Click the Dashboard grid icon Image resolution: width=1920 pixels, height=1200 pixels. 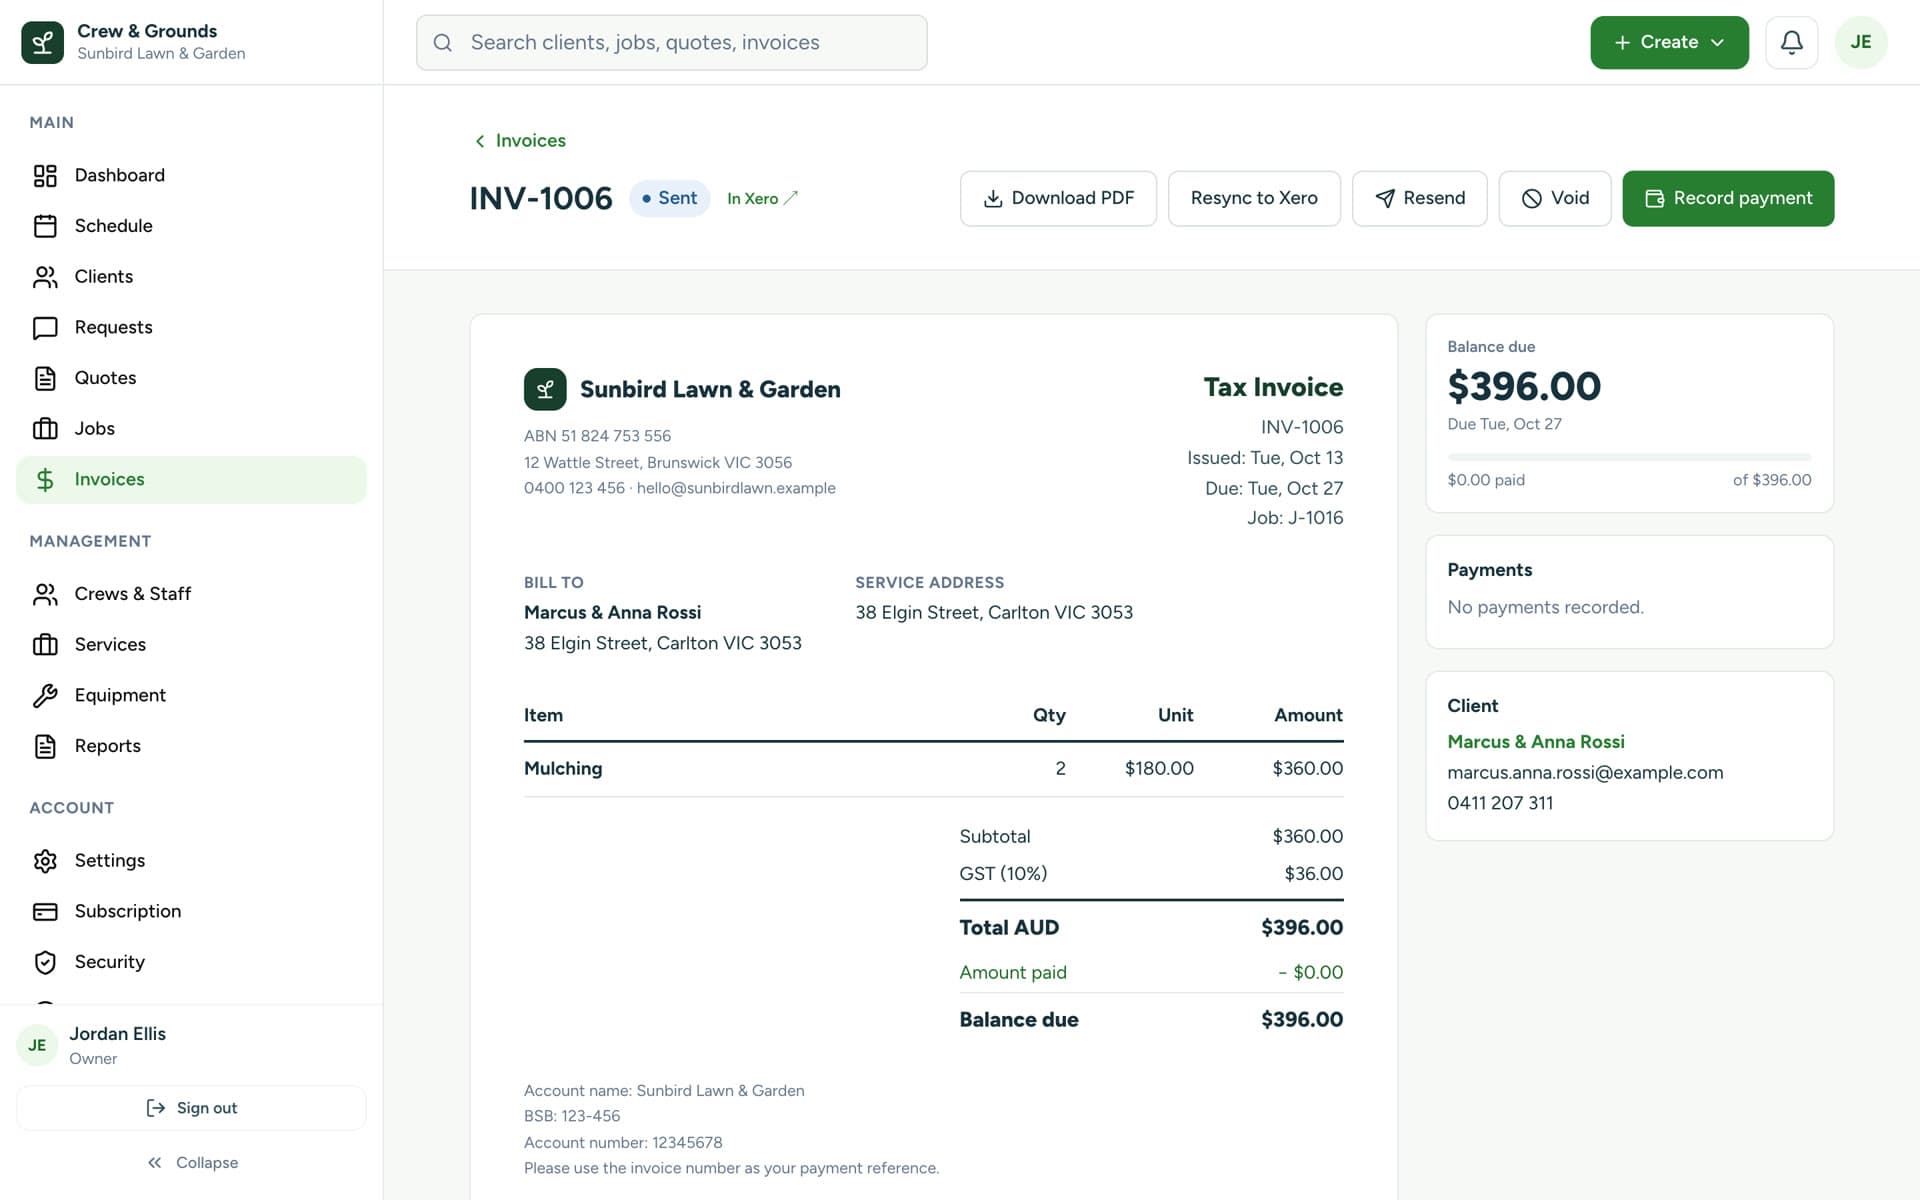pos(45,176)
